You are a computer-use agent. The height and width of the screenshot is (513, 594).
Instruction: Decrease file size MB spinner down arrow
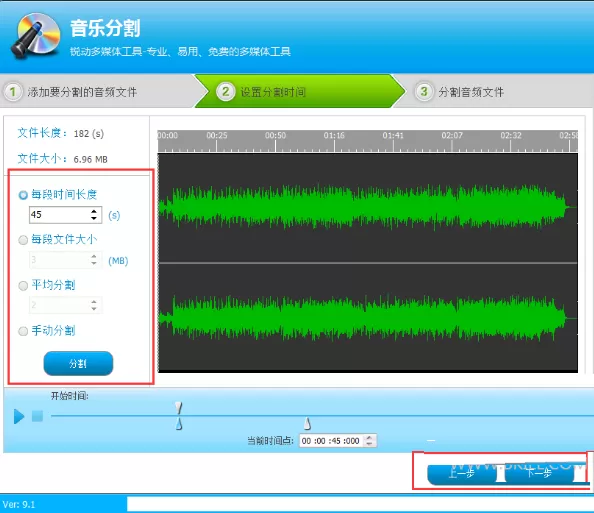tap(94, 263)
